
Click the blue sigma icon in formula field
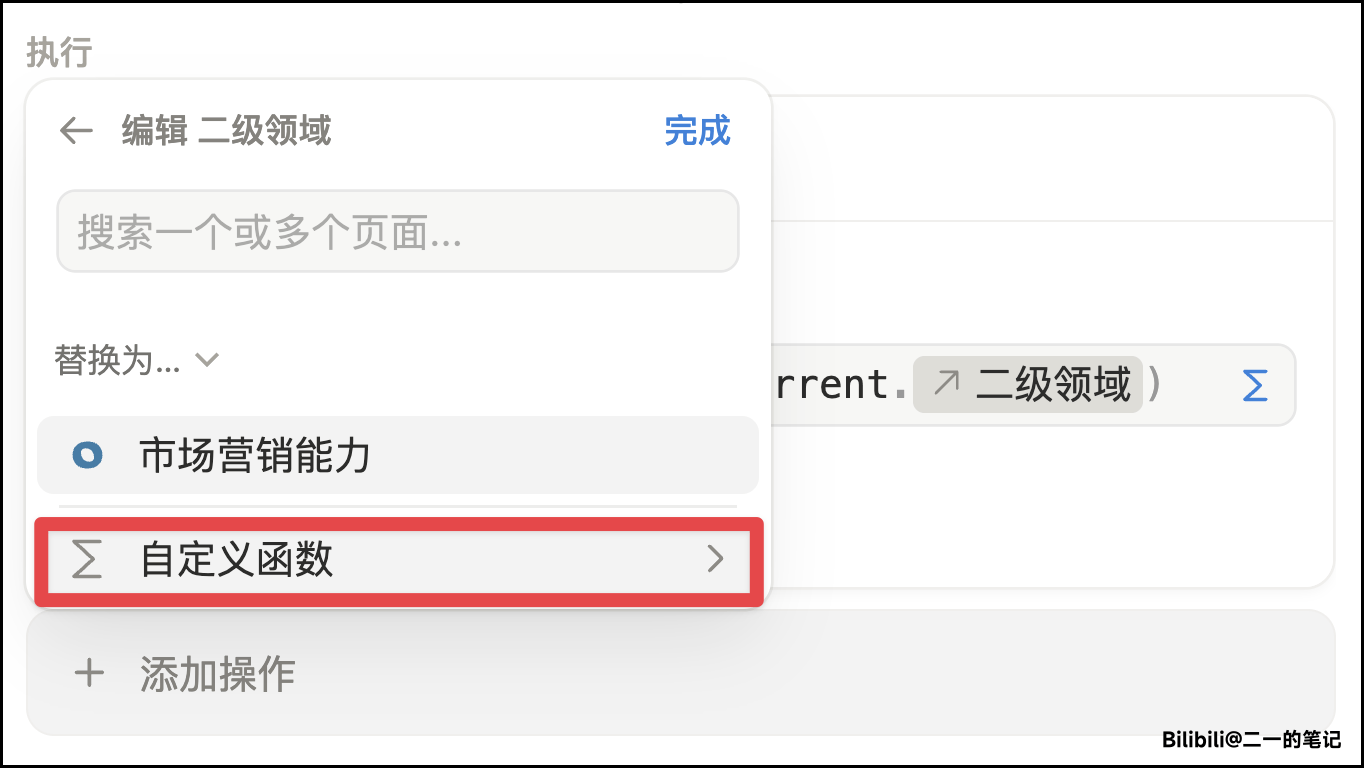(1254, 386)
